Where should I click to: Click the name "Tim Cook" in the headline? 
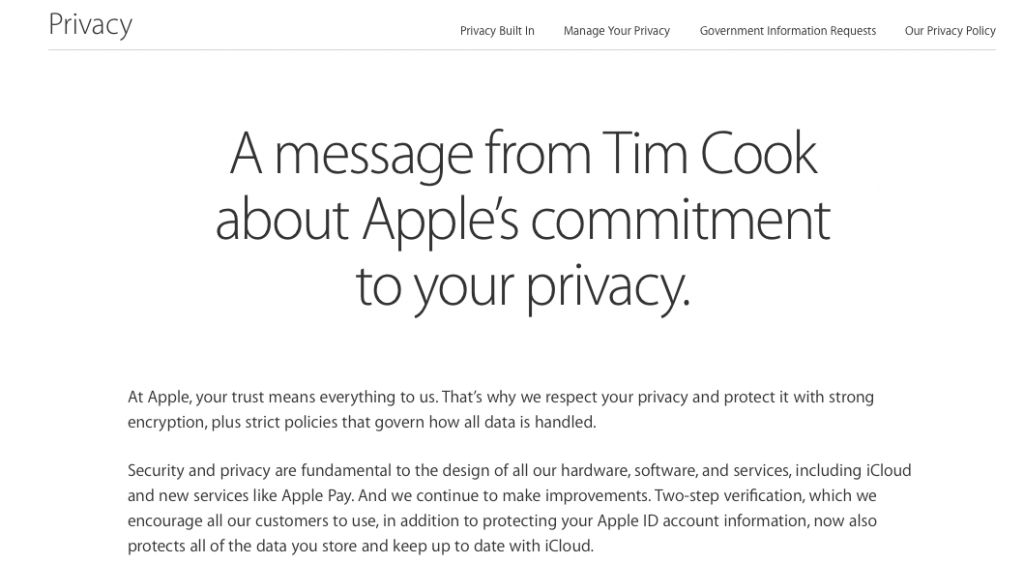[709, 153]
